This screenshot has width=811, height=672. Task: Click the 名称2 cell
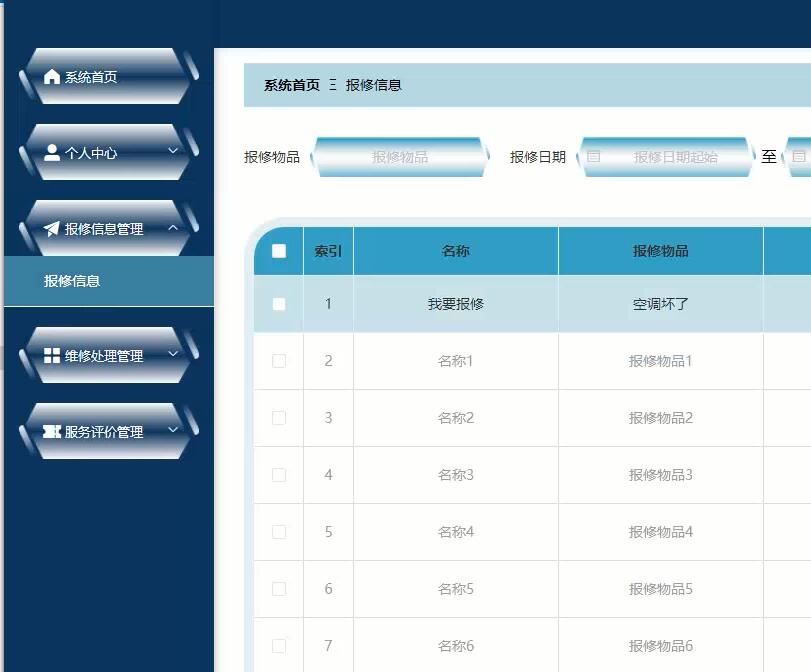[456, 417]
